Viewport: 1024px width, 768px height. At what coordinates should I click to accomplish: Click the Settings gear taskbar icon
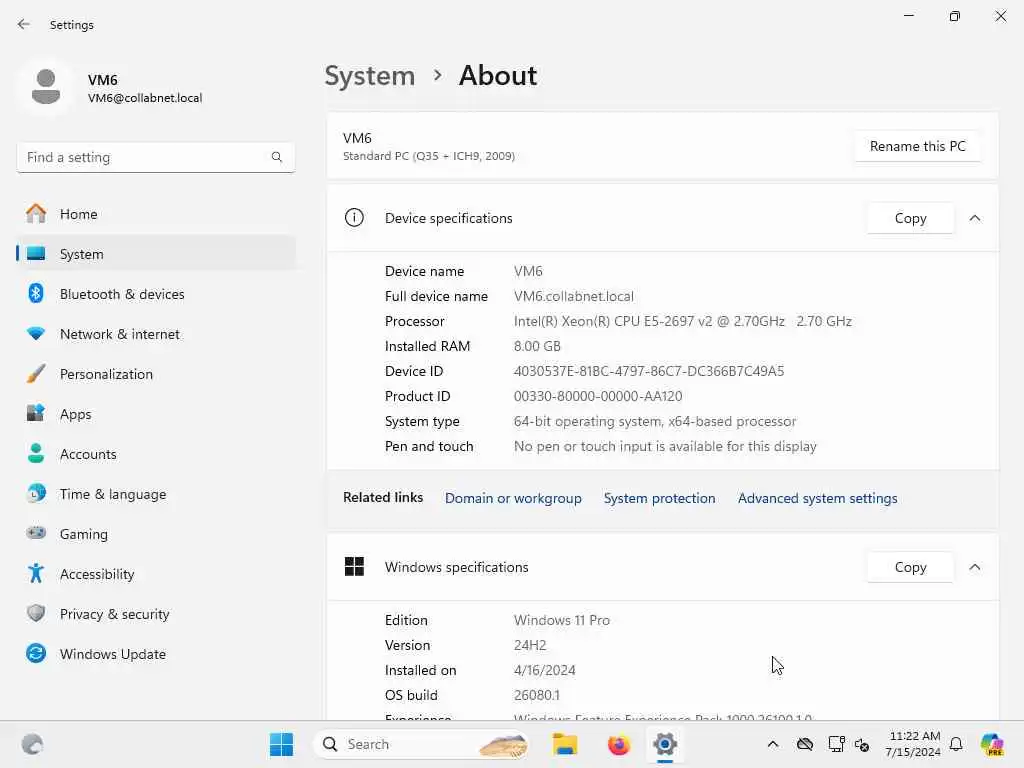coord(665,744)
